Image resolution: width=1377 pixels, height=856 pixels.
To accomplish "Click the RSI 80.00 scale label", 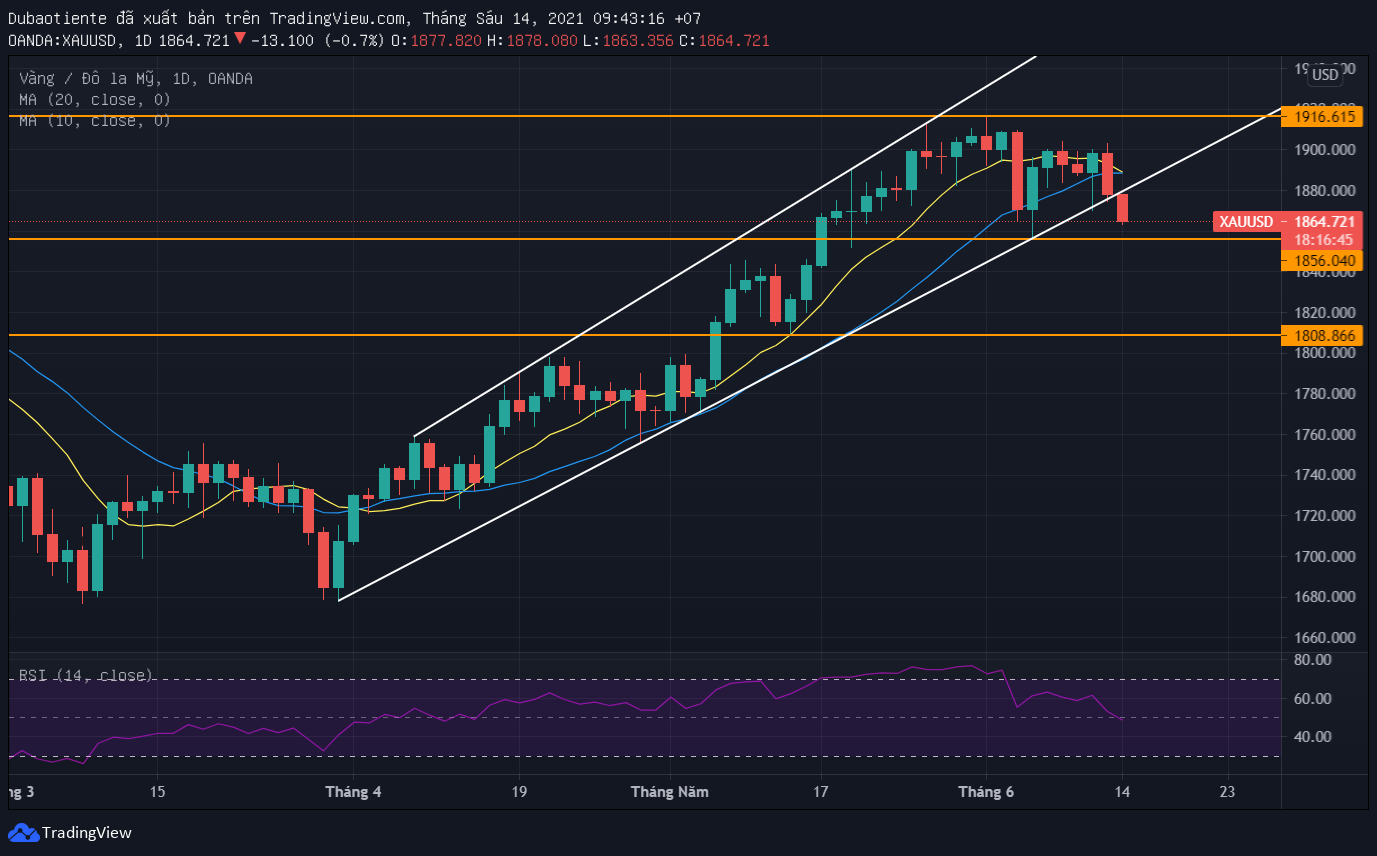I will click(1311, 660).
